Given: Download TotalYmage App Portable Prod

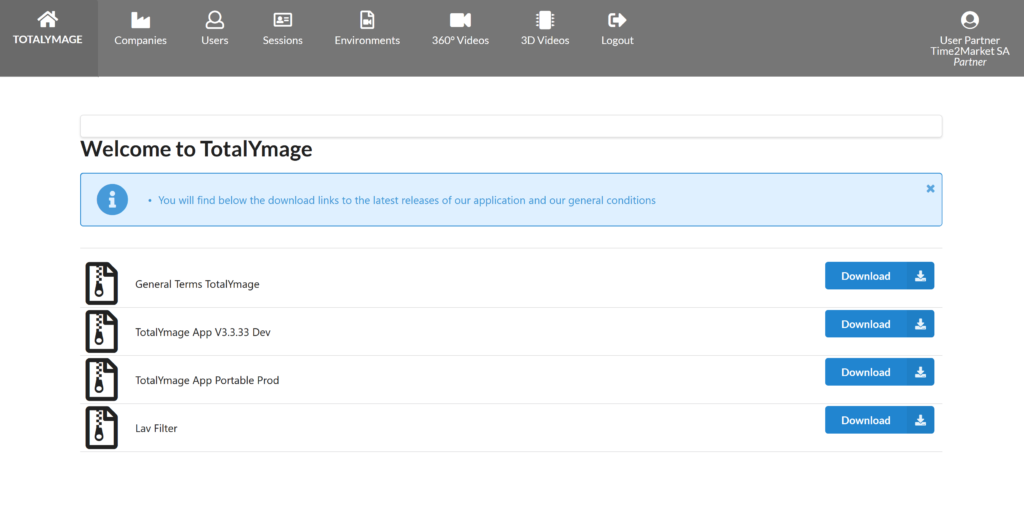Looking at the screenshot, I should pyautogui.click(x=879, y=372).
